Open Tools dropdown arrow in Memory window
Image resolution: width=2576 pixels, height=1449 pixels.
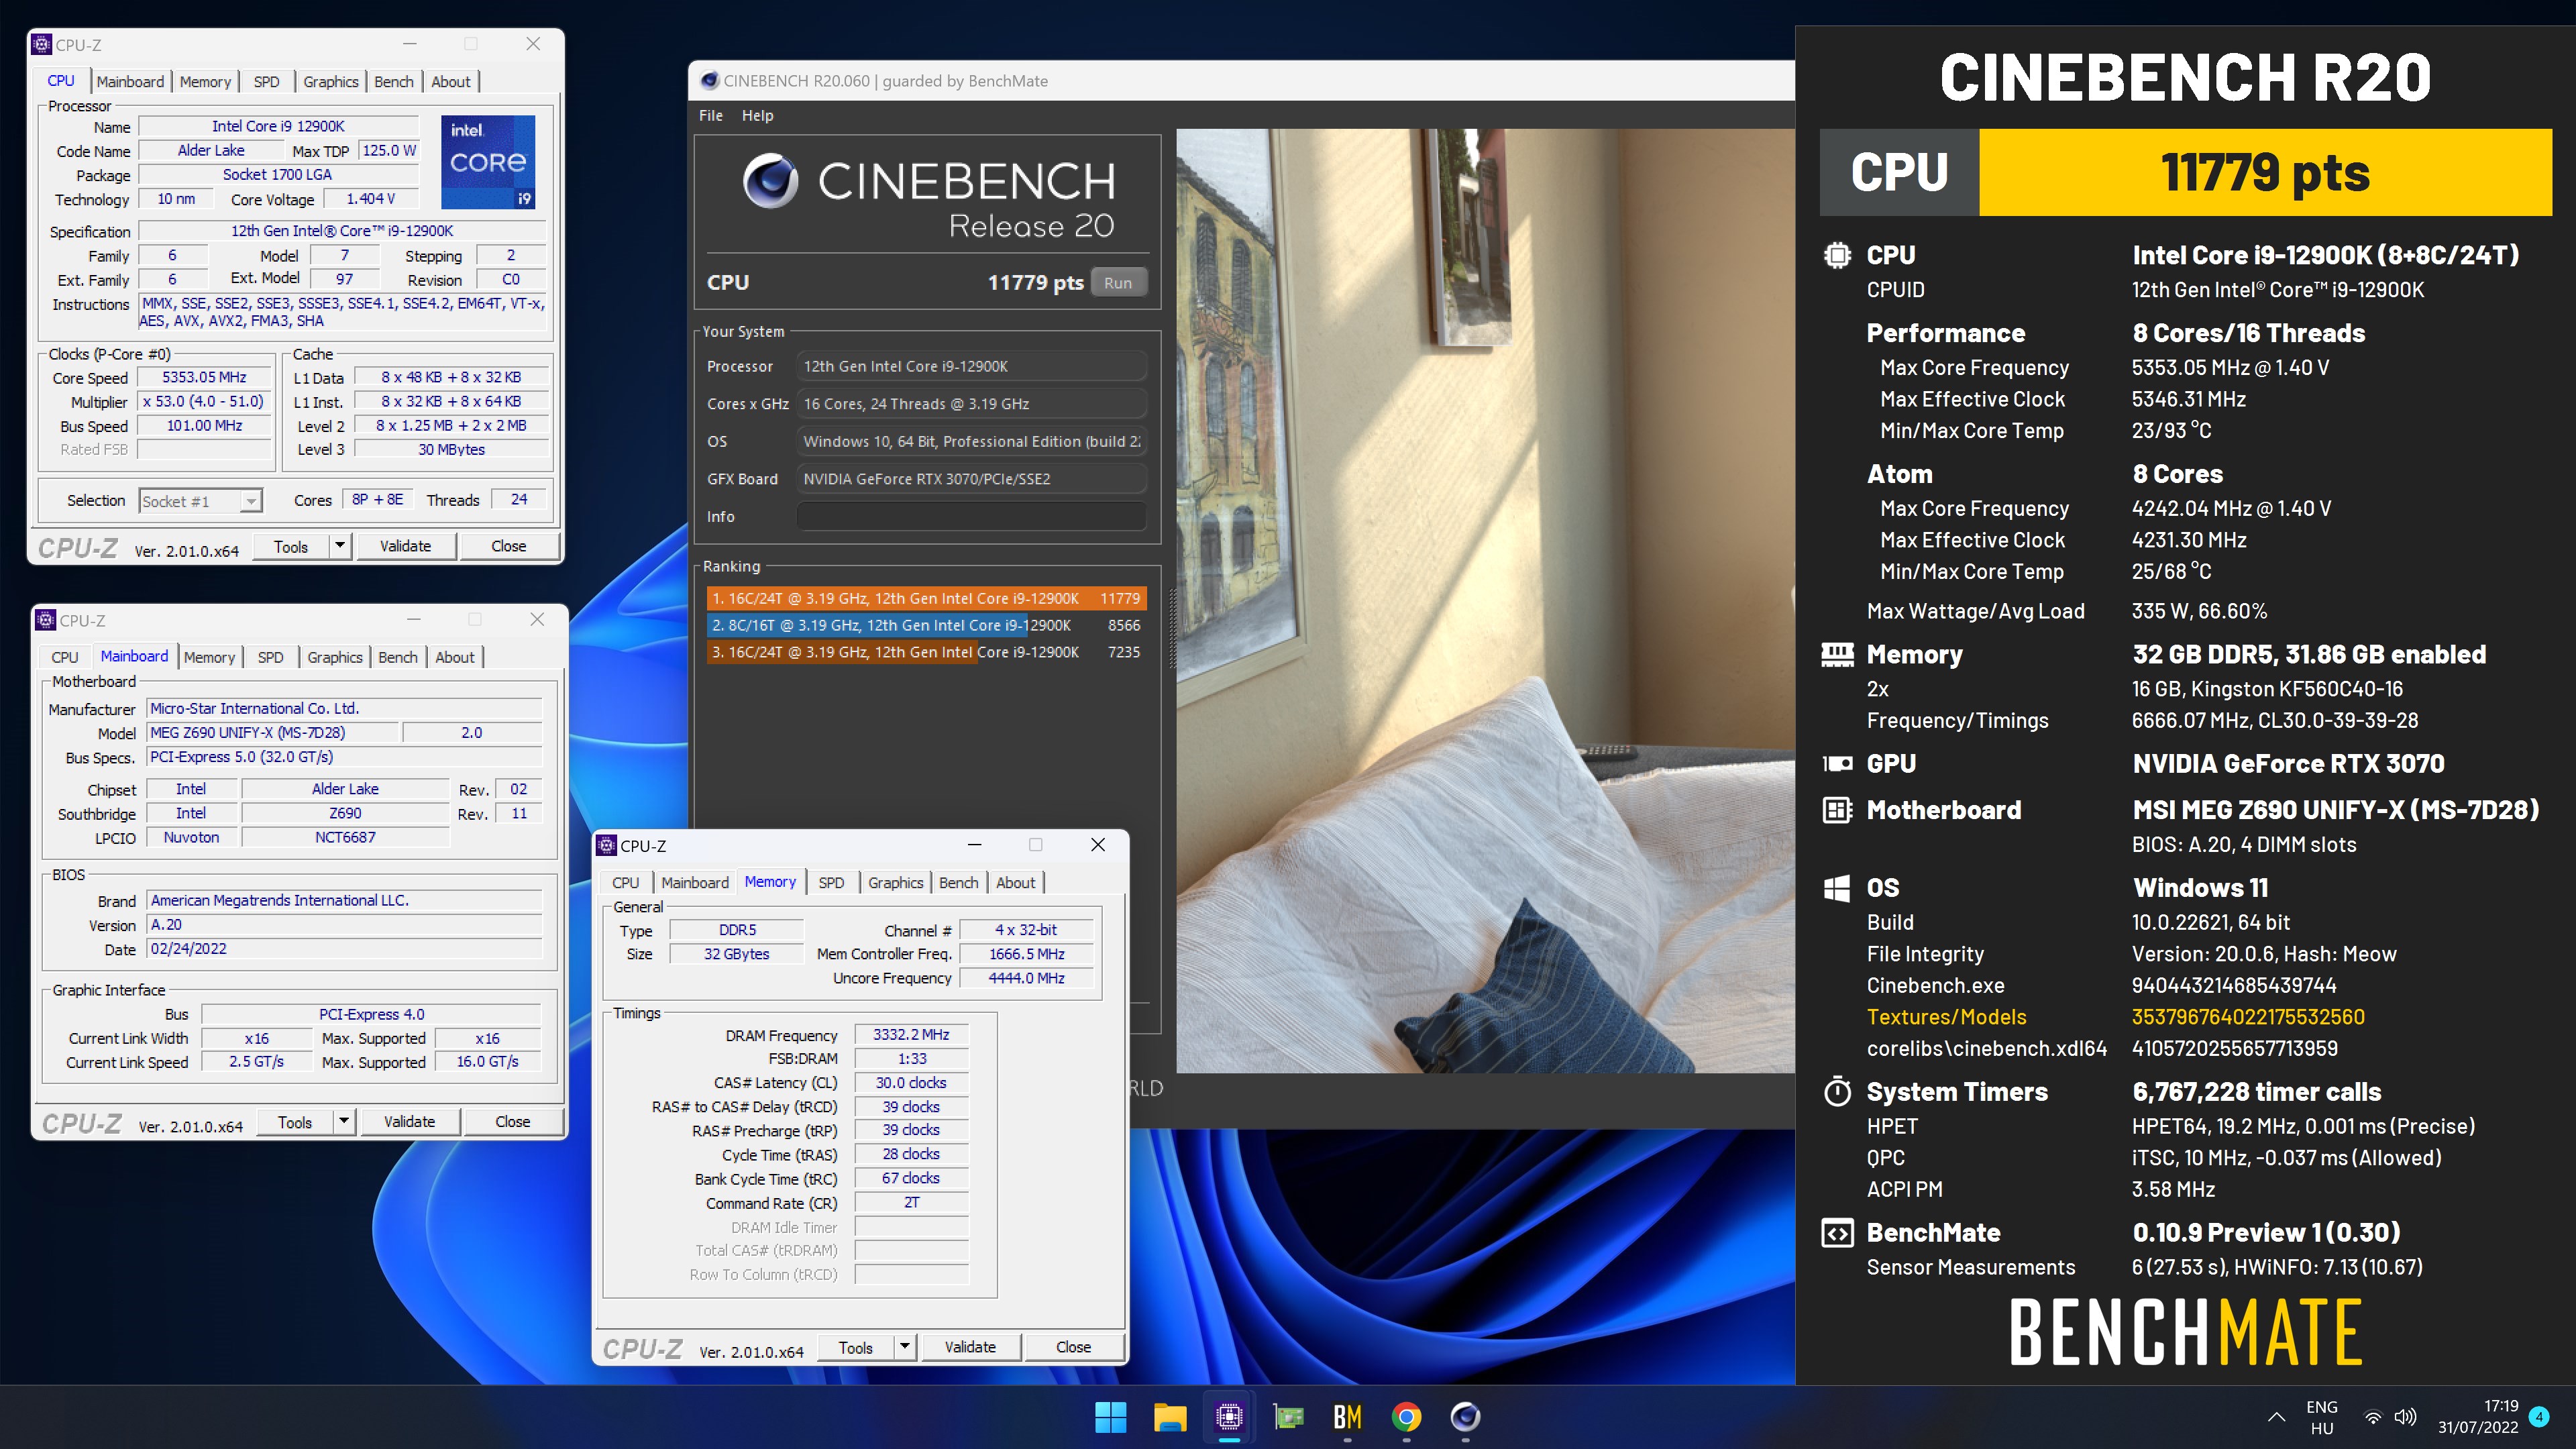click(x=905, y=1347)
